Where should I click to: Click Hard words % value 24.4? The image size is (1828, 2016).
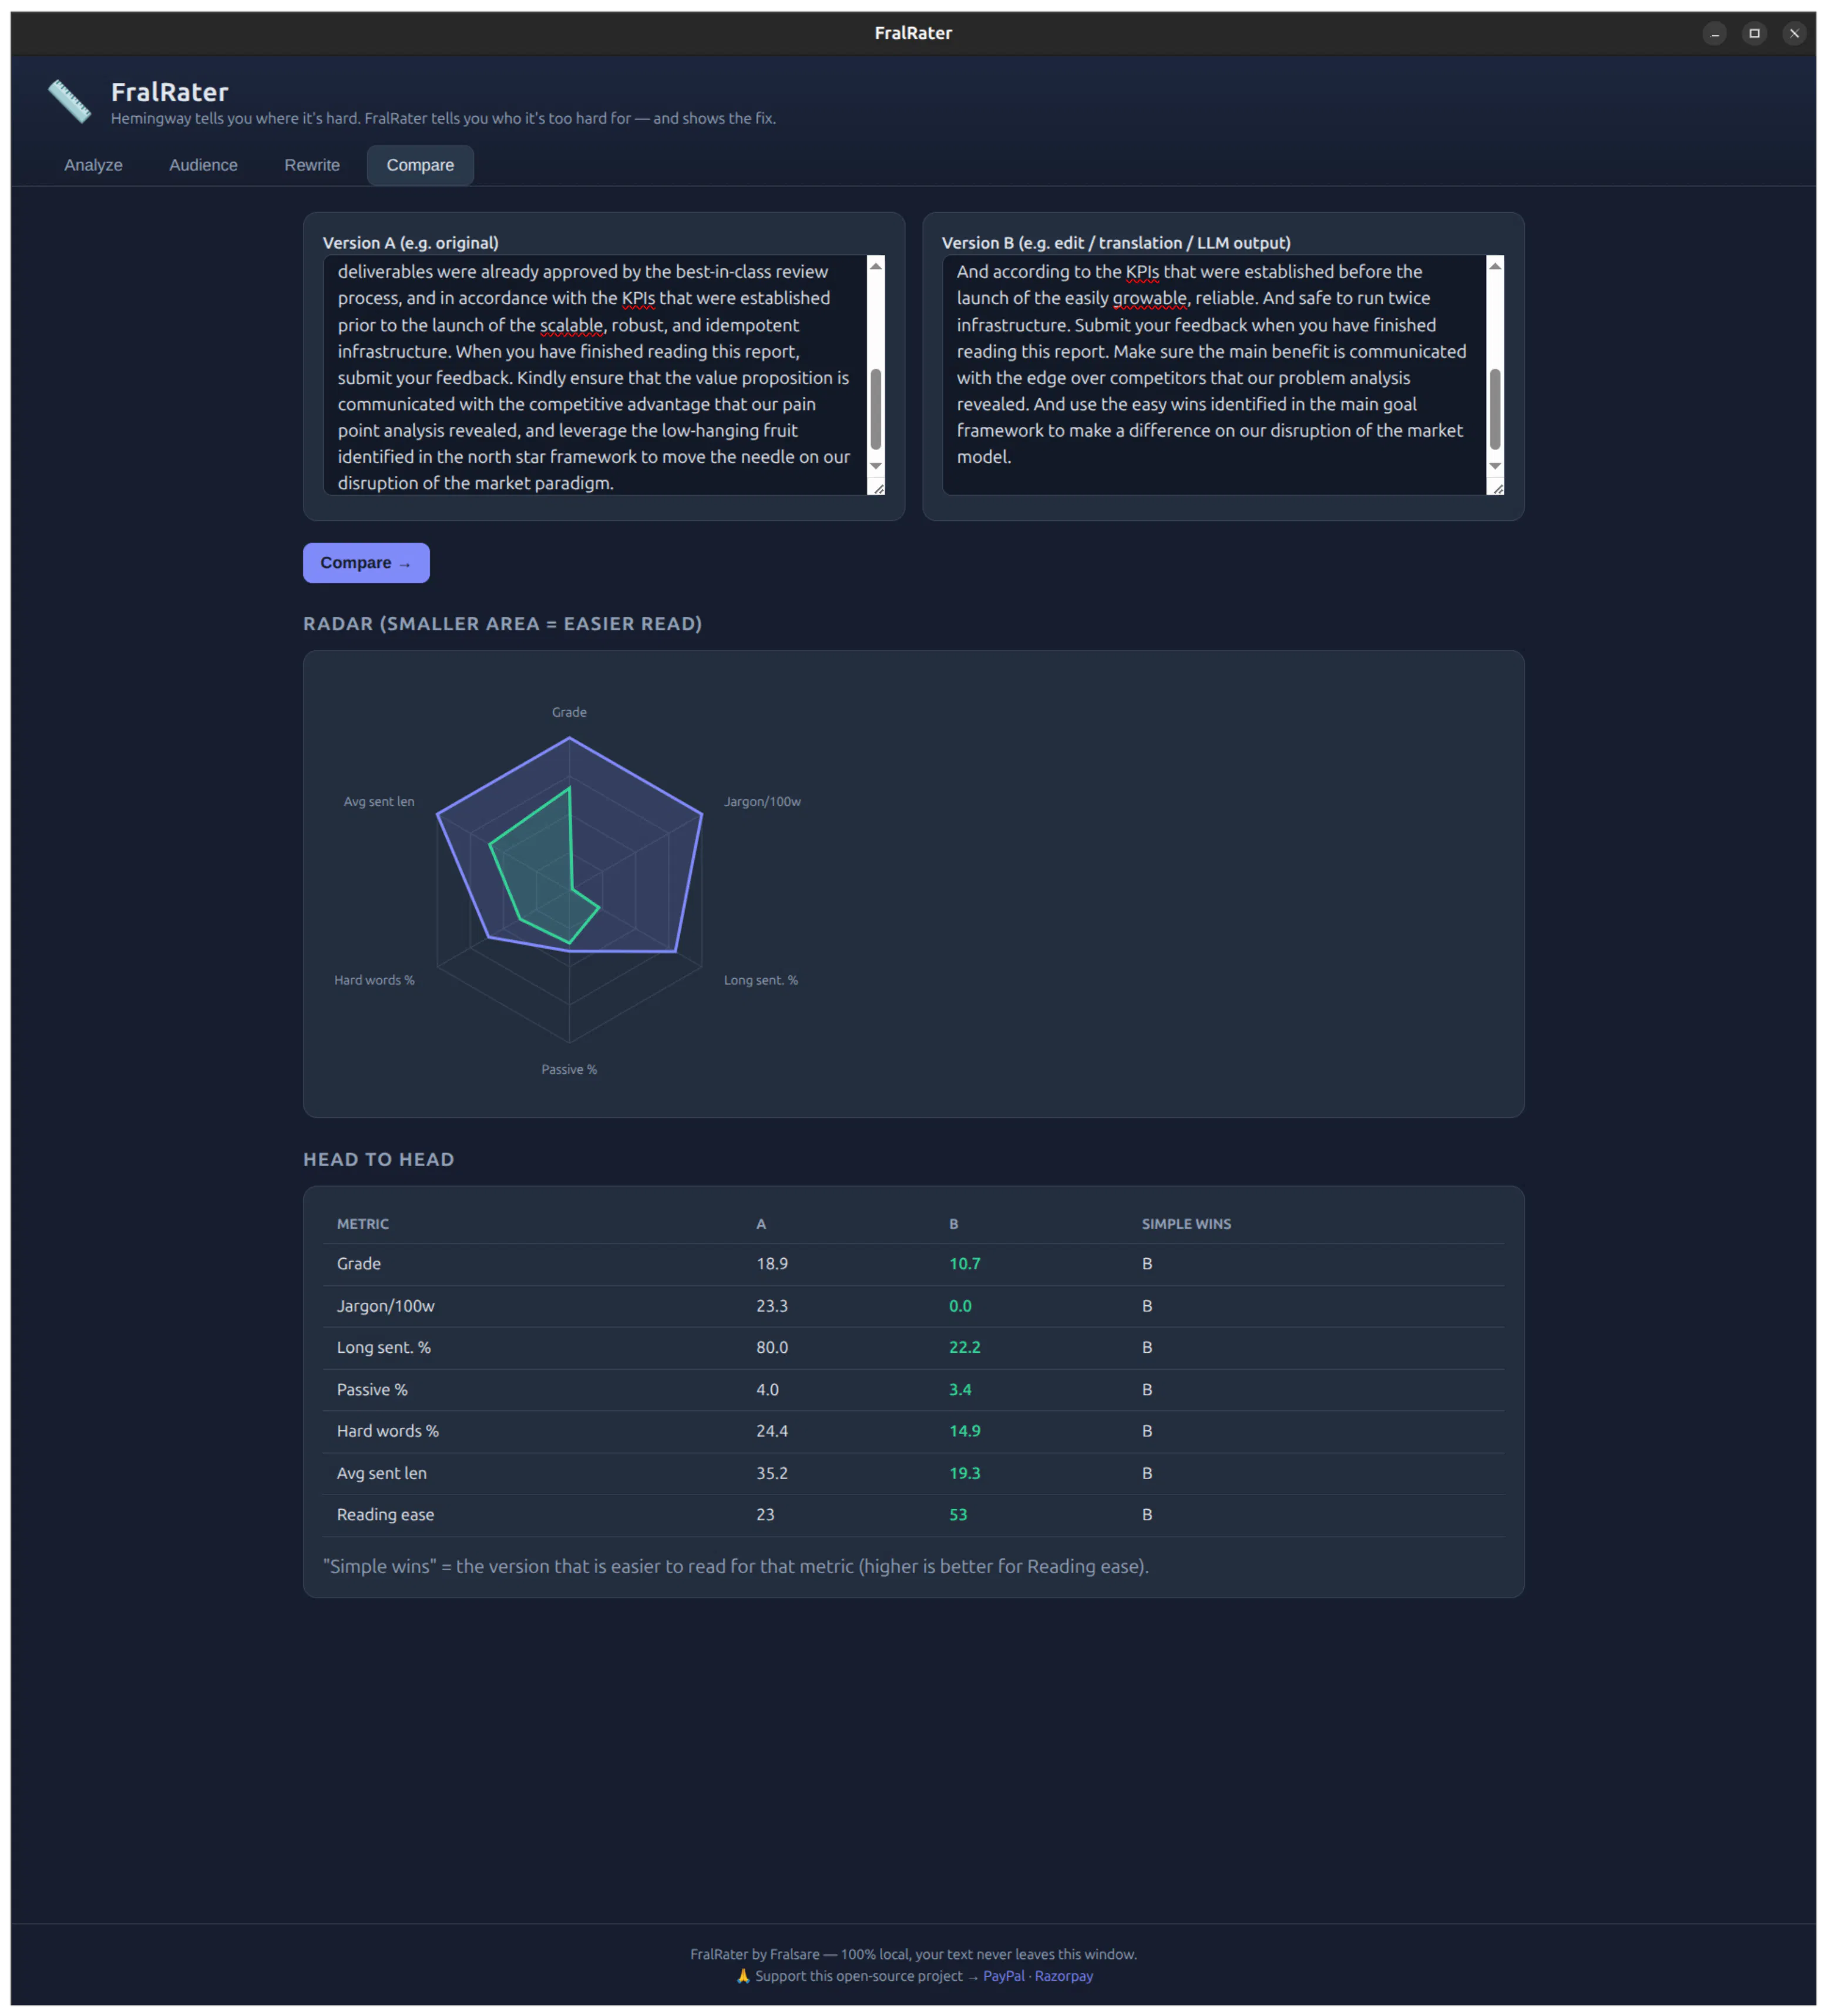[x=771, y=1431]
